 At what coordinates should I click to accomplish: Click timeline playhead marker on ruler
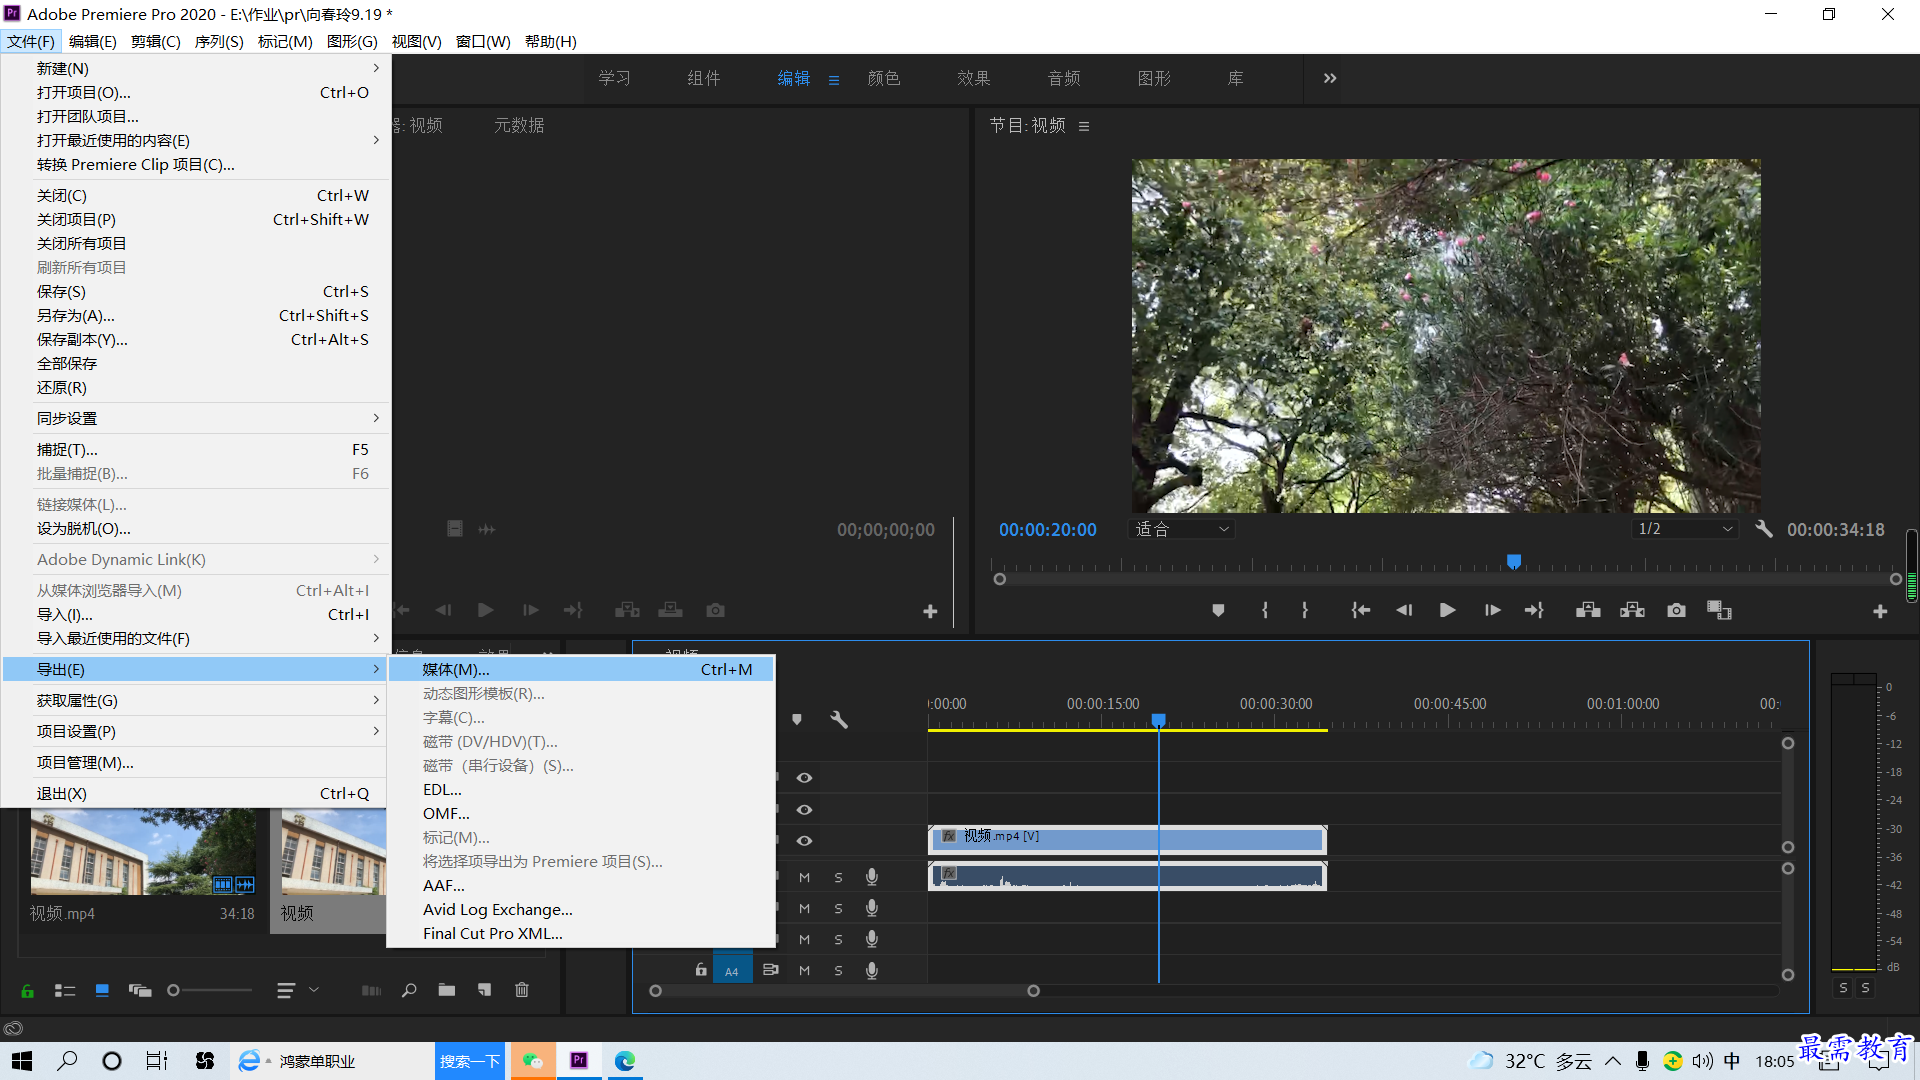point(1159,720)
